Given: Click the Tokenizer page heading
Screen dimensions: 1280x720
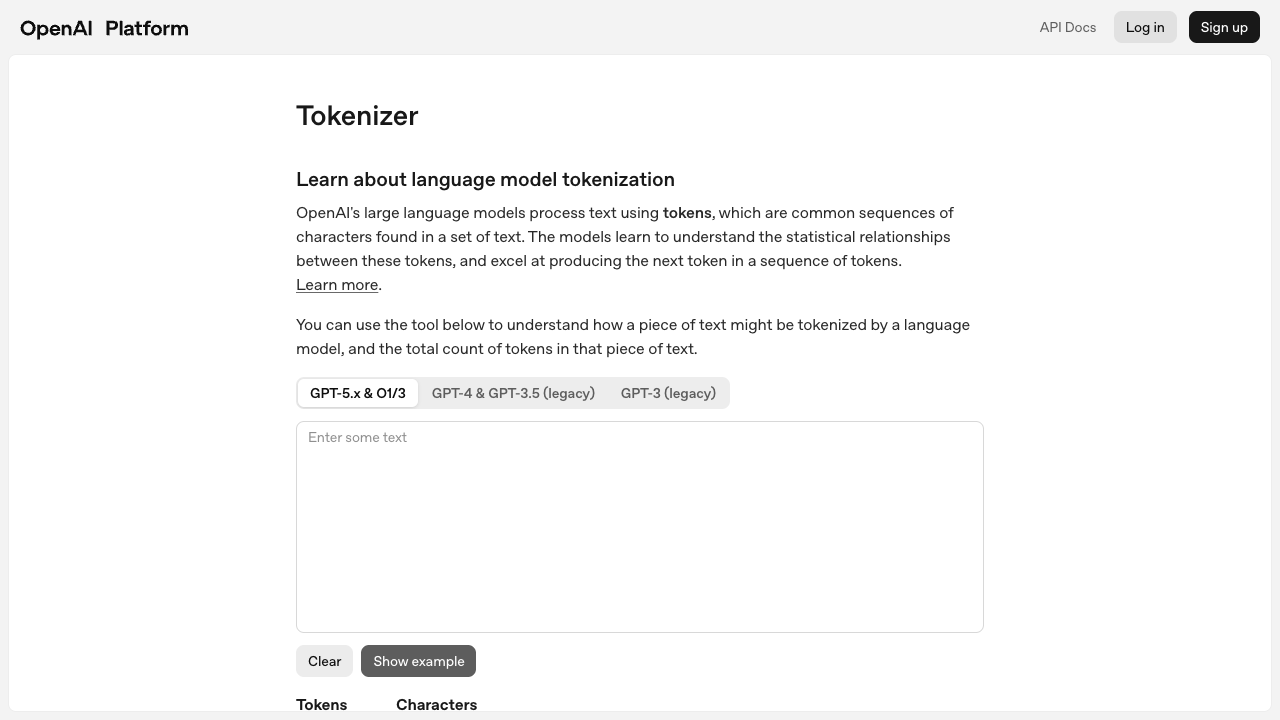Looking at the screenshot, I should point(357,116).
